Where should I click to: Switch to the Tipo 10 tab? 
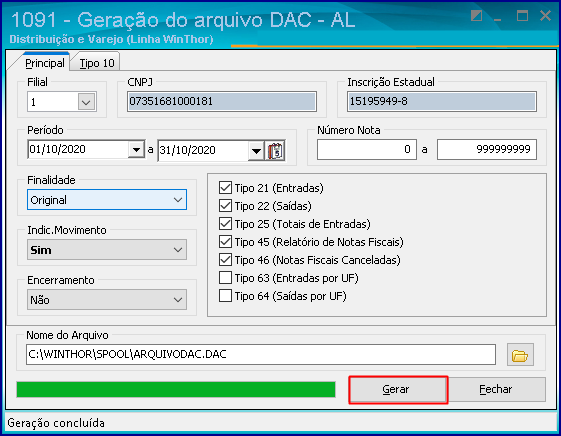pyautogui.click(x=97, y=63)
